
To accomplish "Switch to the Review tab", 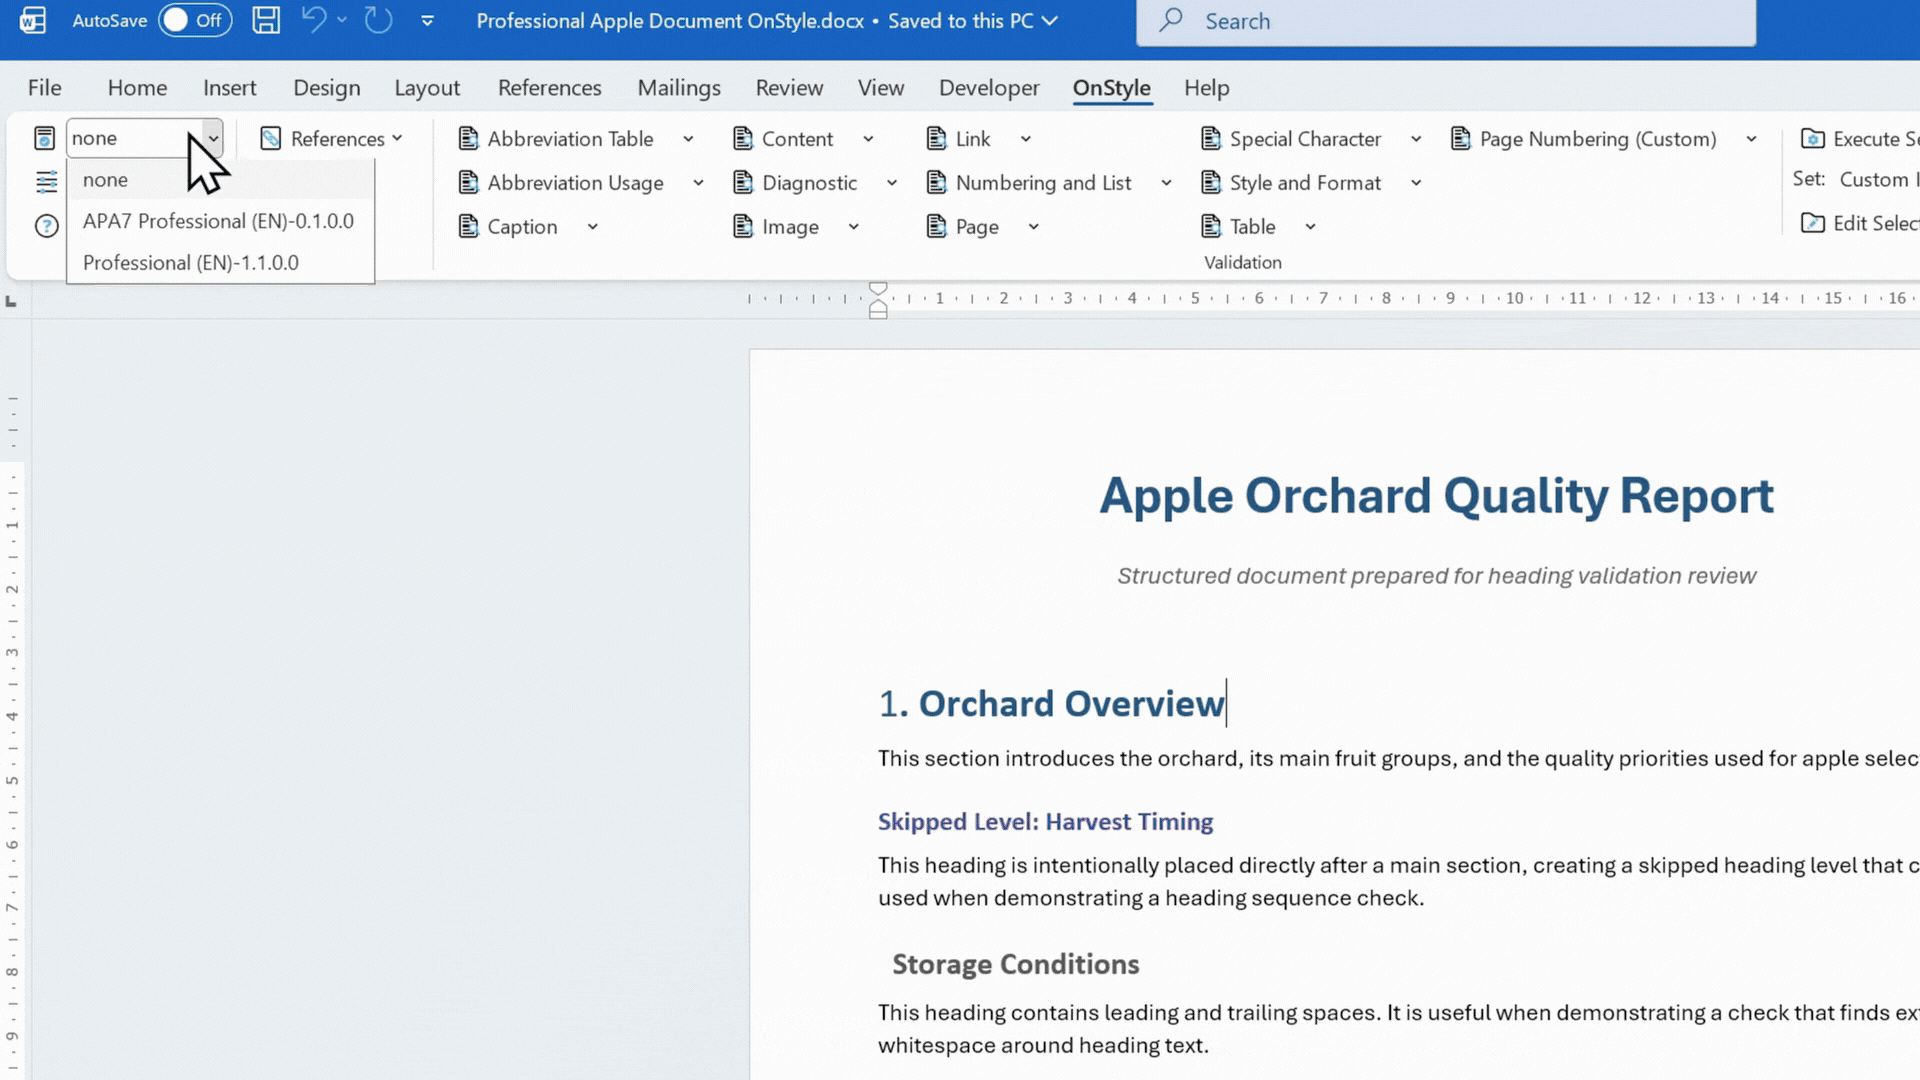I will [x=789, y=88].
